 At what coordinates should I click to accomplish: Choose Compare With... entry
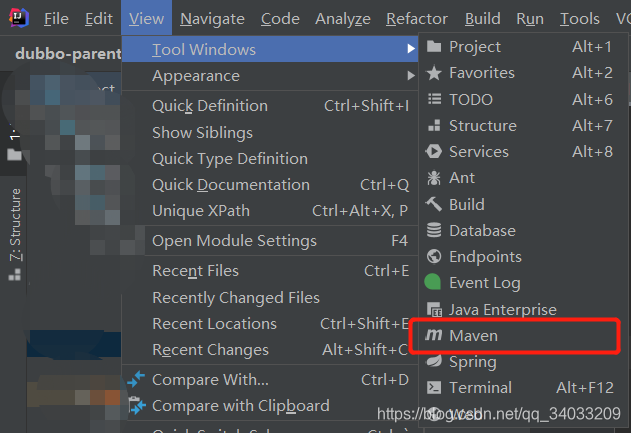tap(270, 379)
